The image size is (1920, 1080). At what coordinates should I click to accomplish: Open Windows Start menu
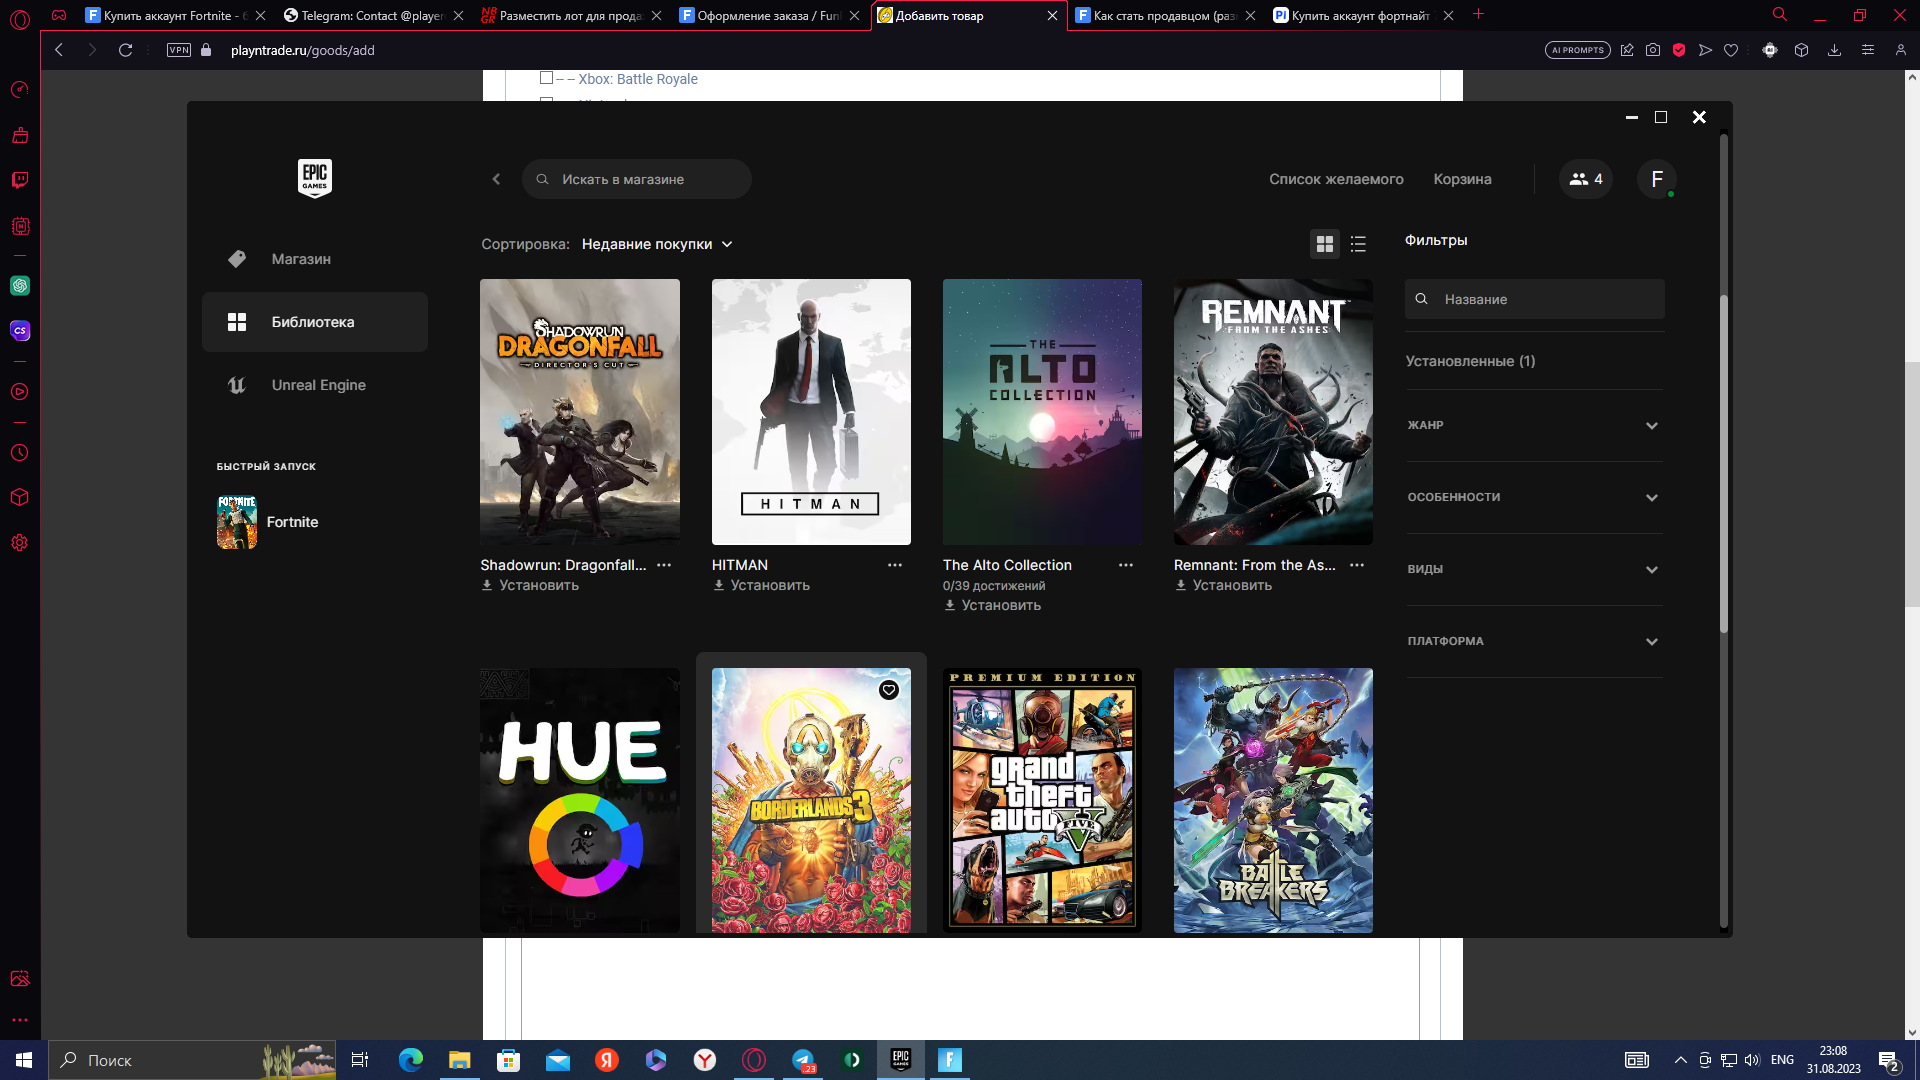pos(24,1060)
